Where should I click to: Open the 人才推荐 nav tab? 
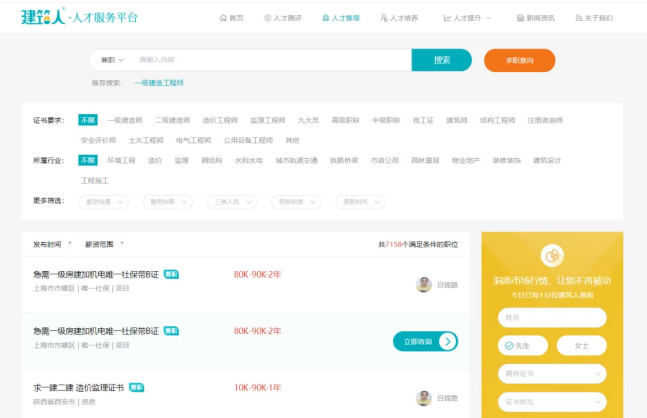[340, 18]
